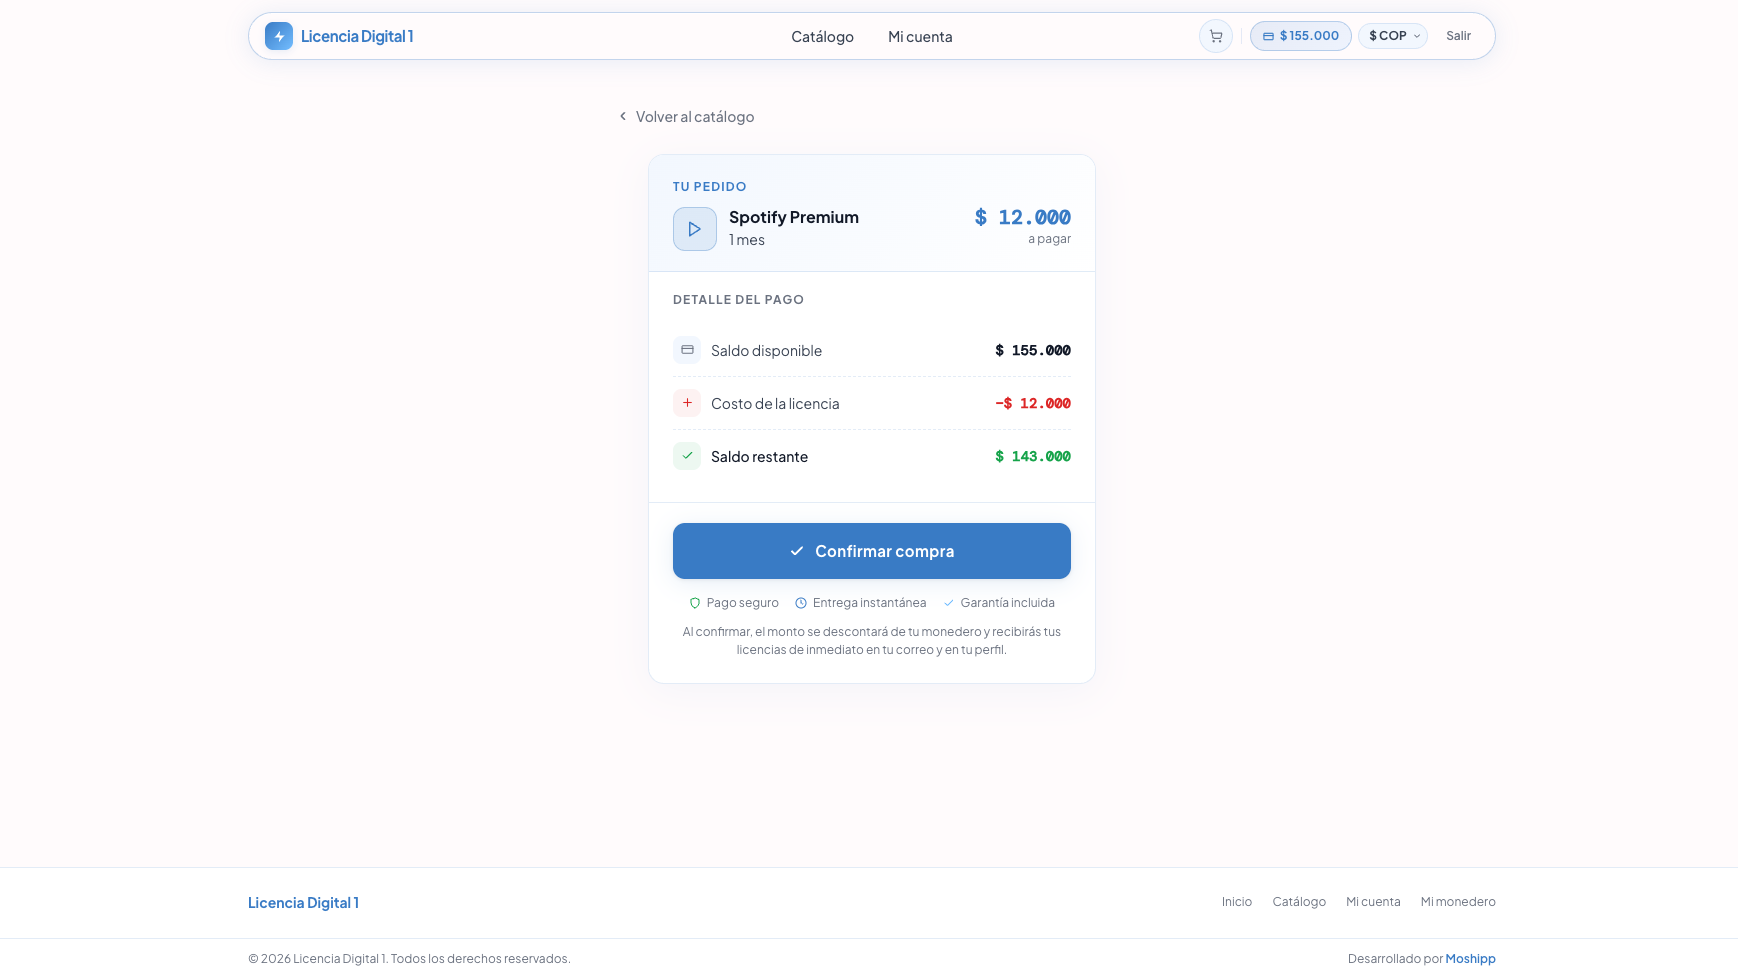Click the Licencia Digital 1 footer logo
Image resolution: width=1738 pixels, height=979 pixels.
point(303,901)
